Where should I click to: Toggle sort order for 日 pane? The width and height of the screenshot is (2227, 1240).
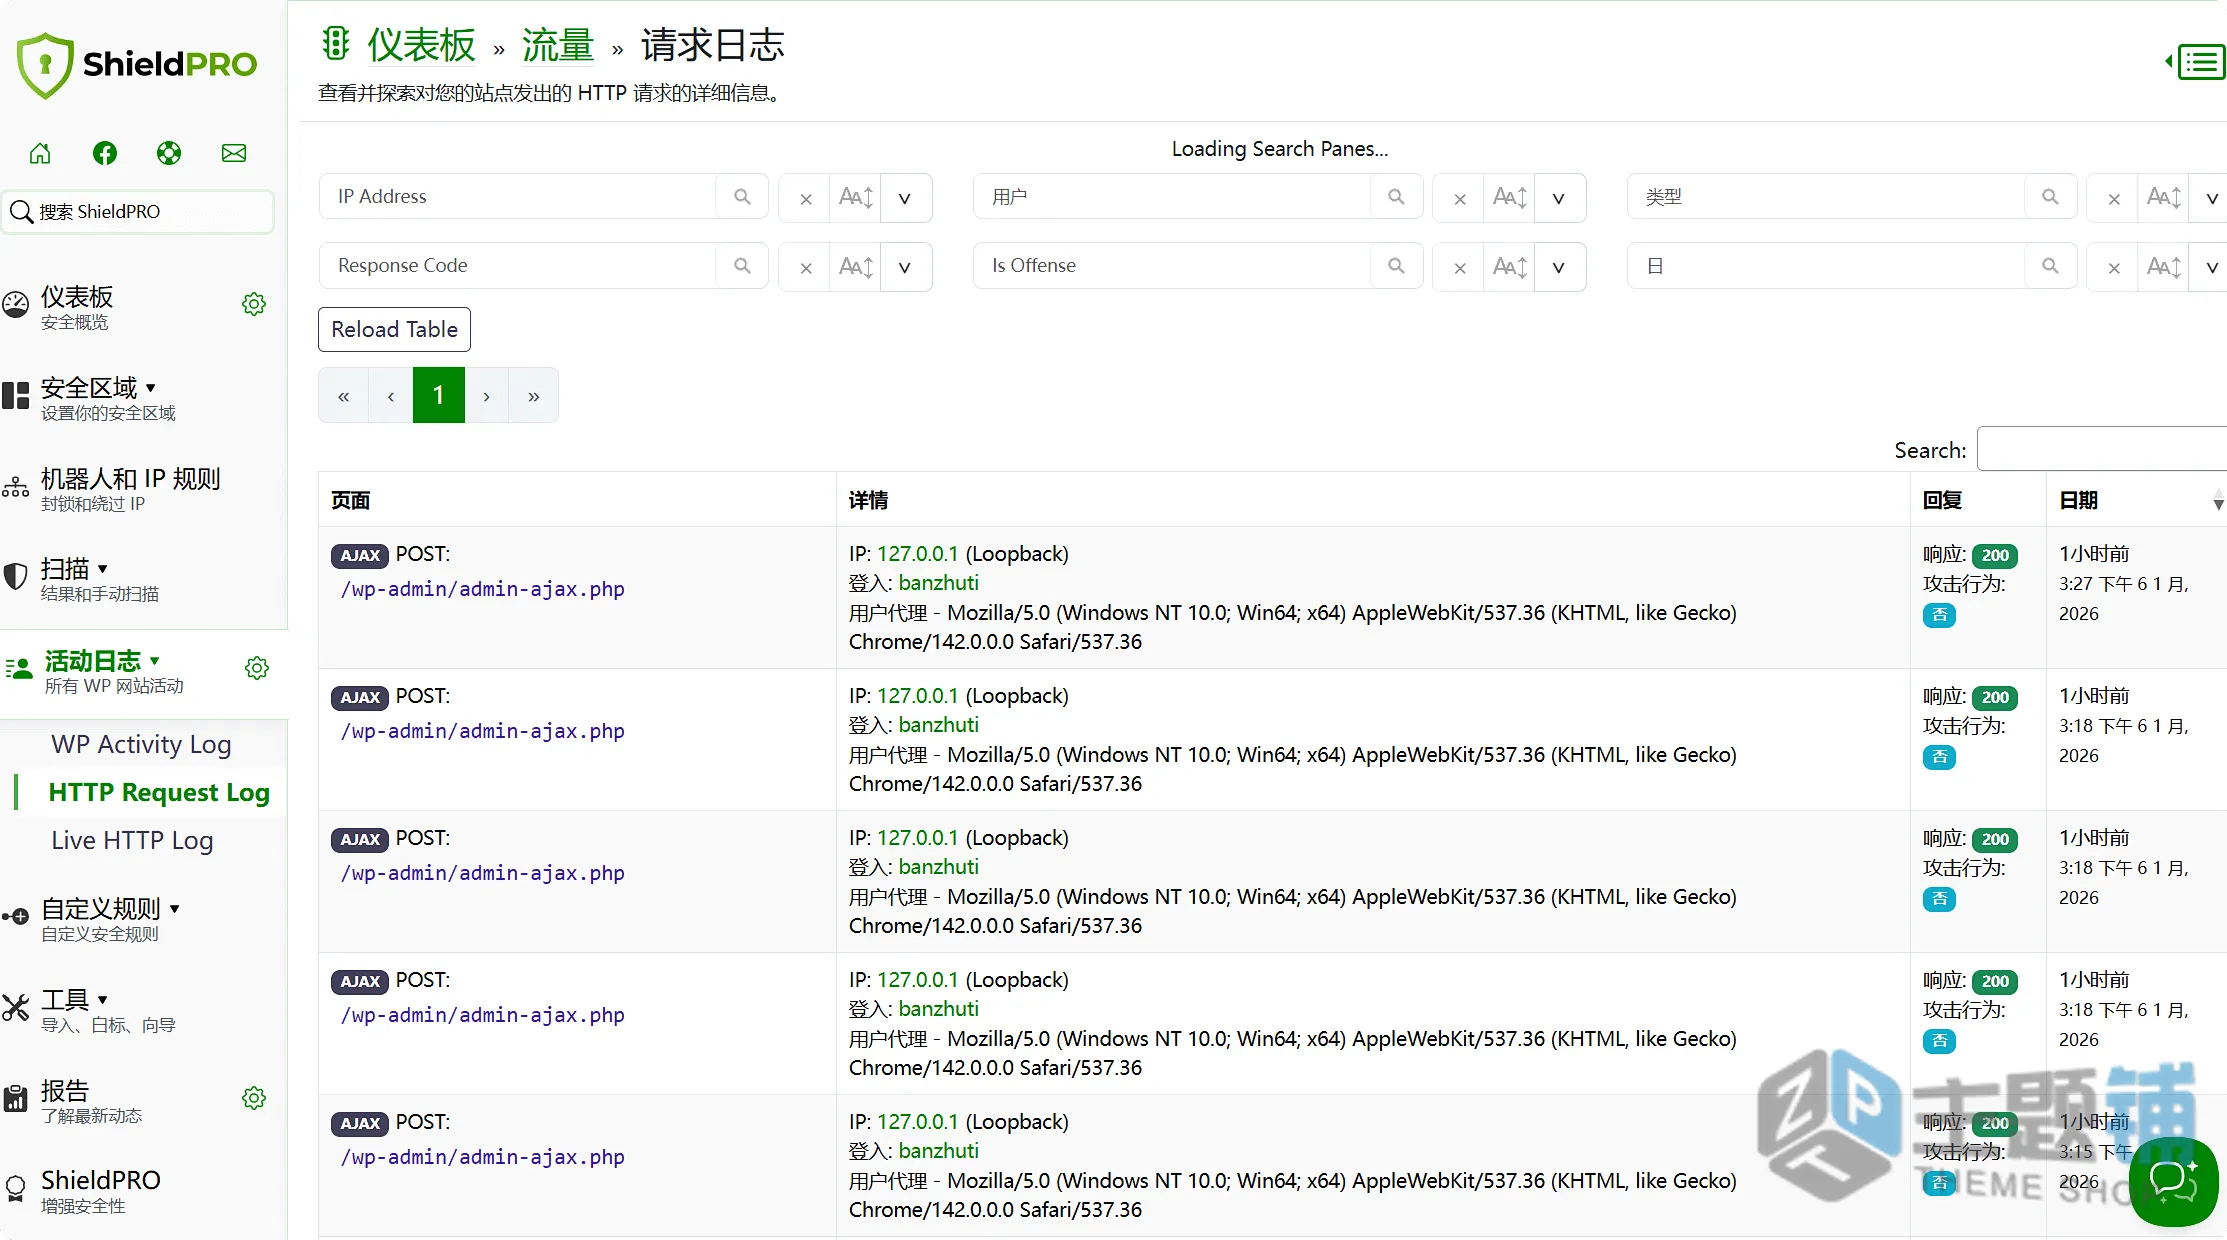(2164, 267)
